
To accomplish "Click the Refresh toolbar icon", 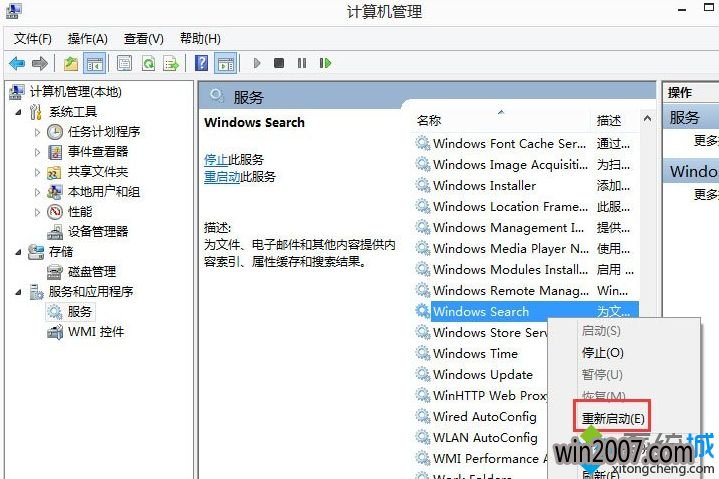I will [148, 63].
